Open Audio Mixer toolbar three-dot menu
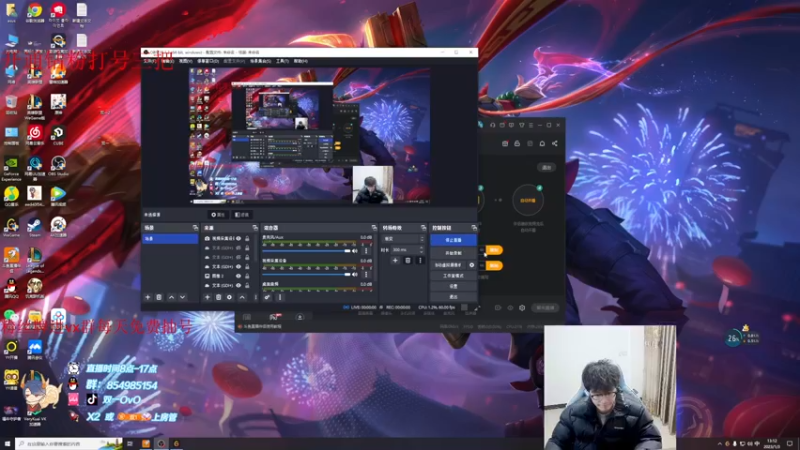Viewport: 800px width, 450px height. [280, 297]
